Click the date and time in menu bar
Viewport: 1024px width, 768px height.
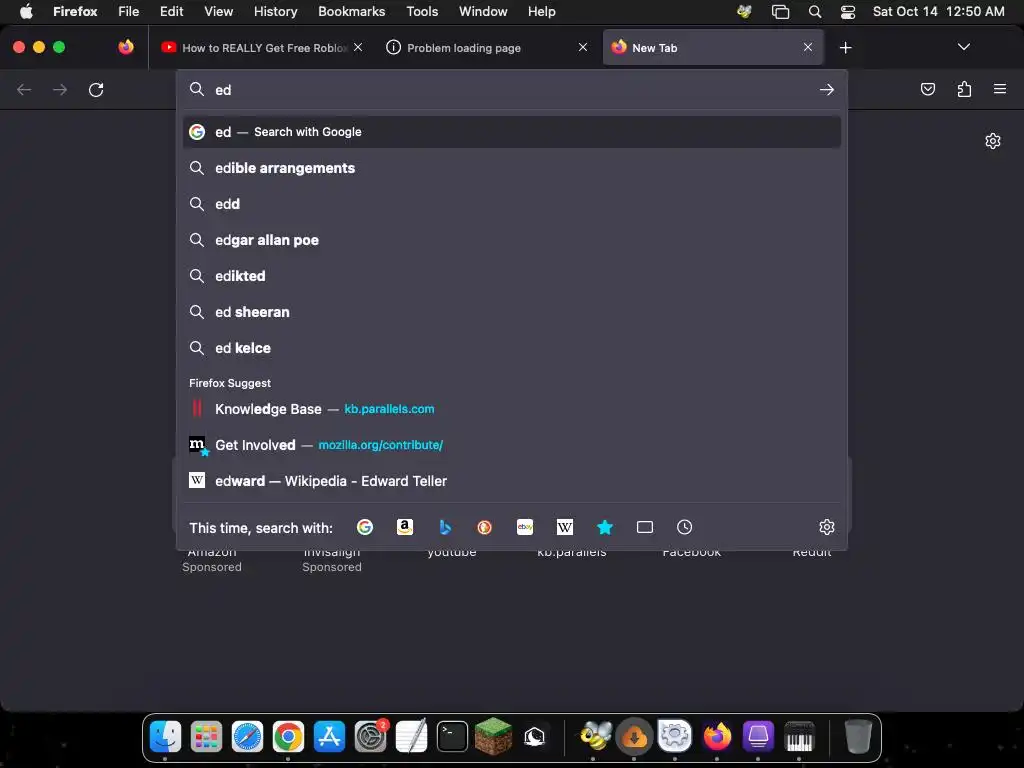click(x=938, y=12)
